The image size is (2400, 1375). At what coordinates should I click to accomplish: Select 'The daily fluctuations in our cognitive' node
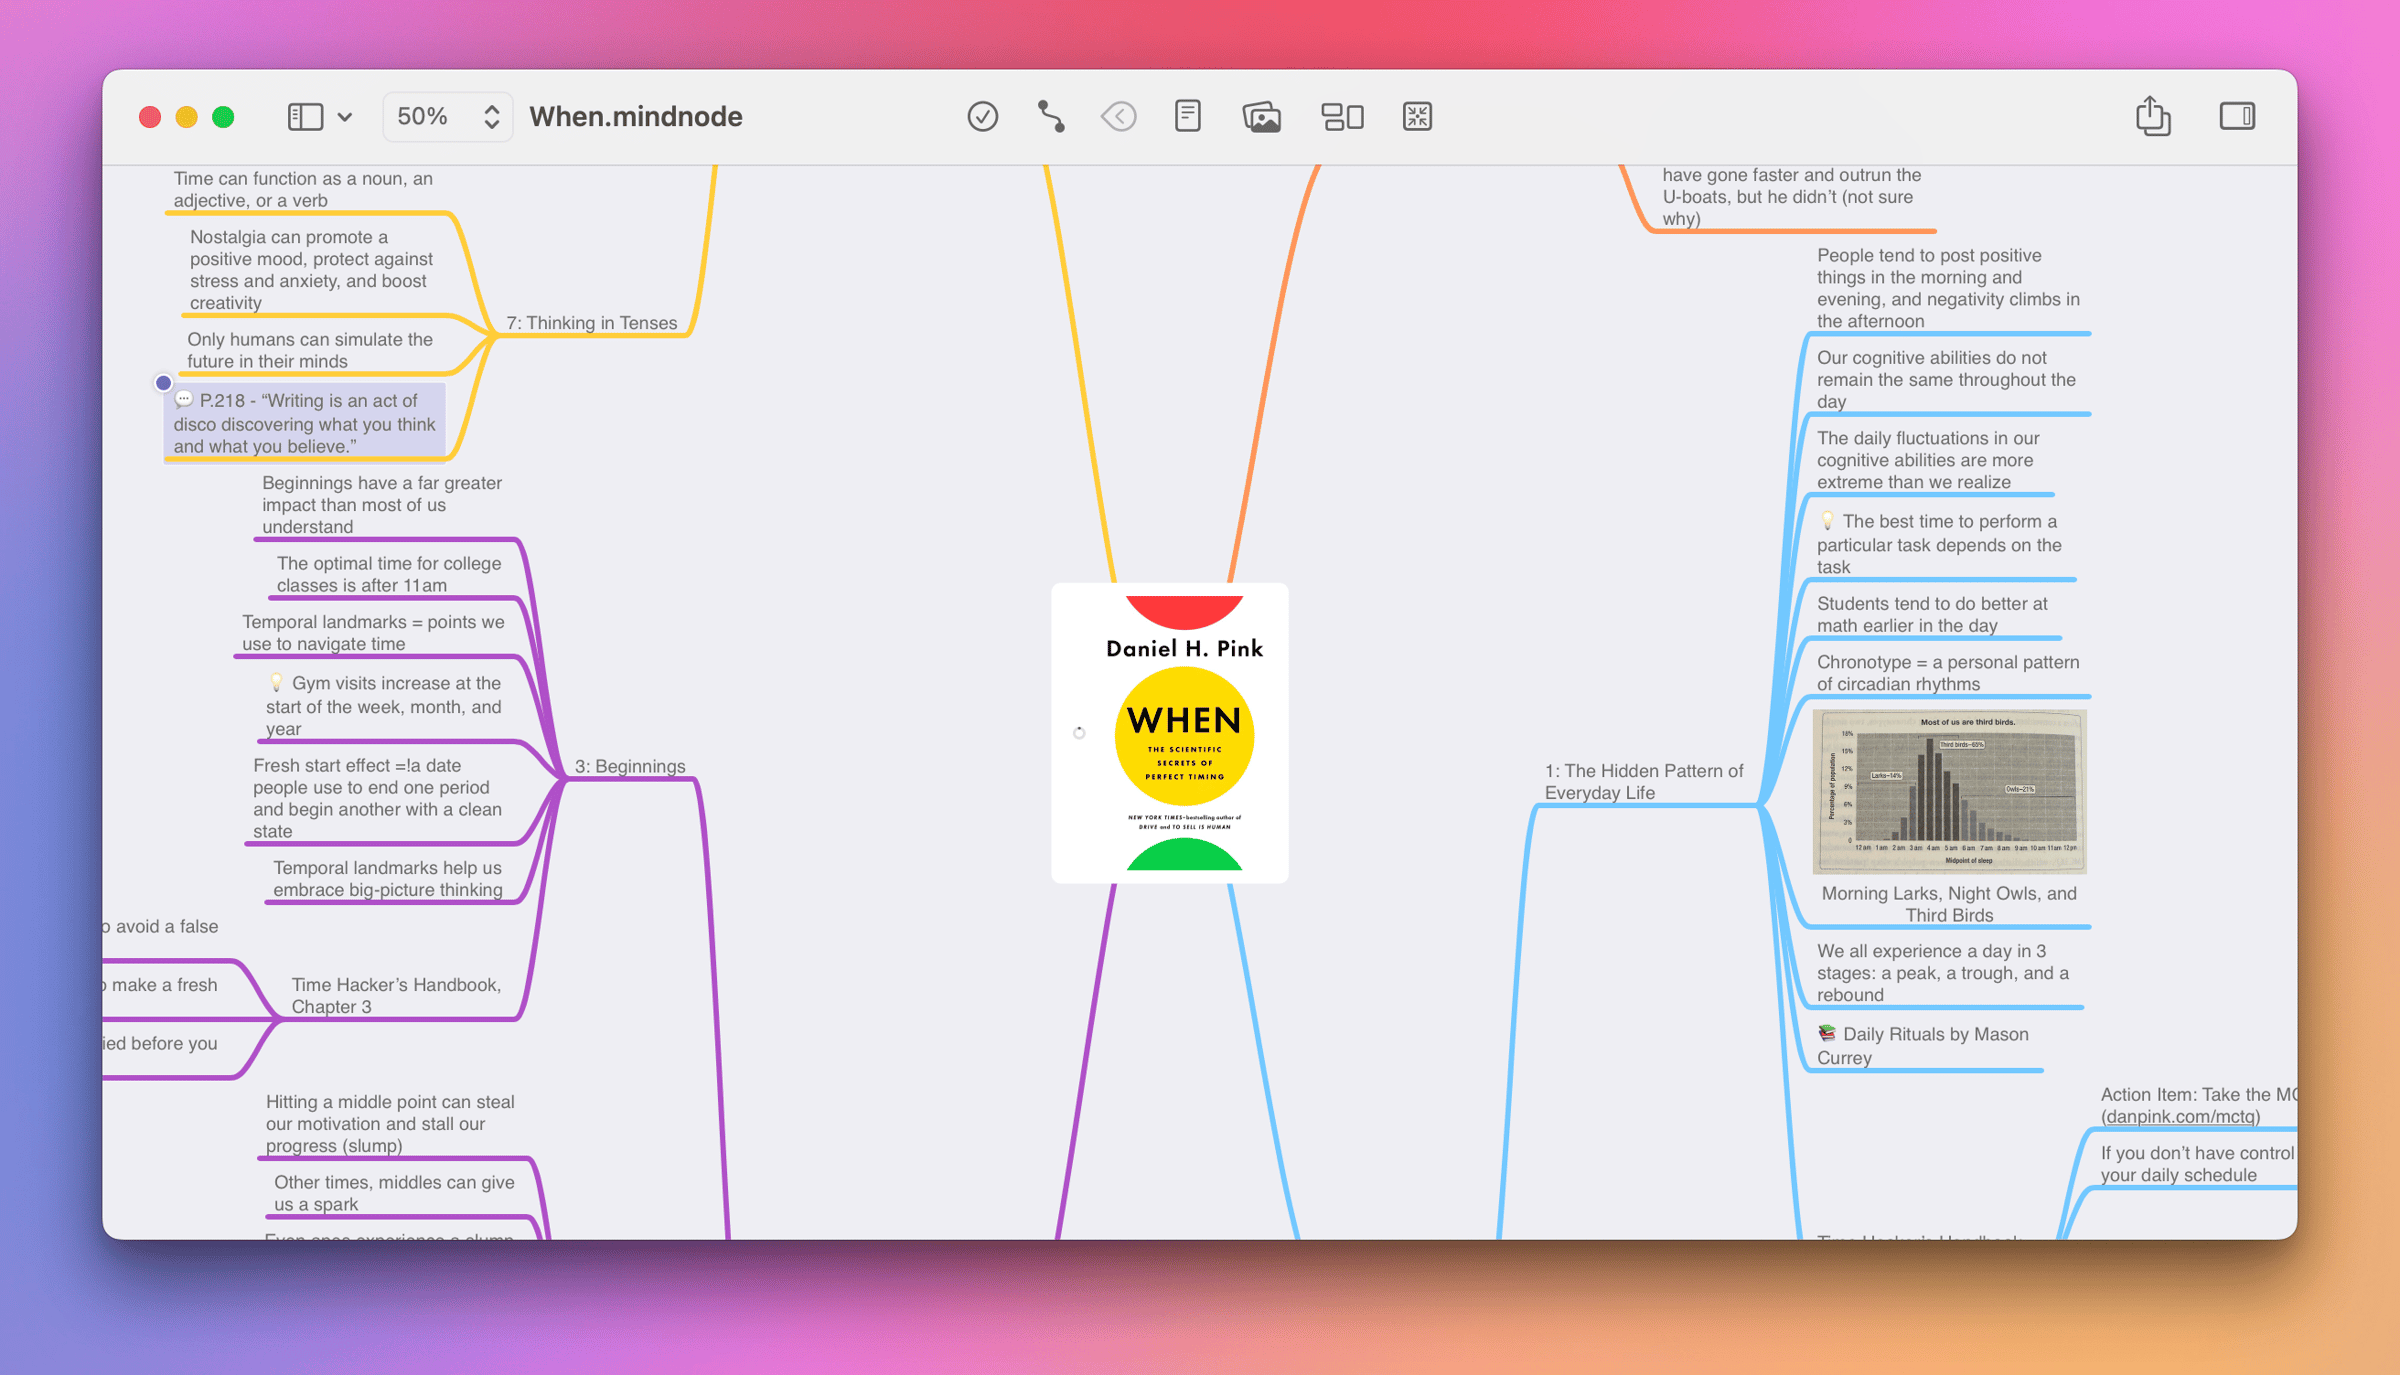click(1928, 460)
